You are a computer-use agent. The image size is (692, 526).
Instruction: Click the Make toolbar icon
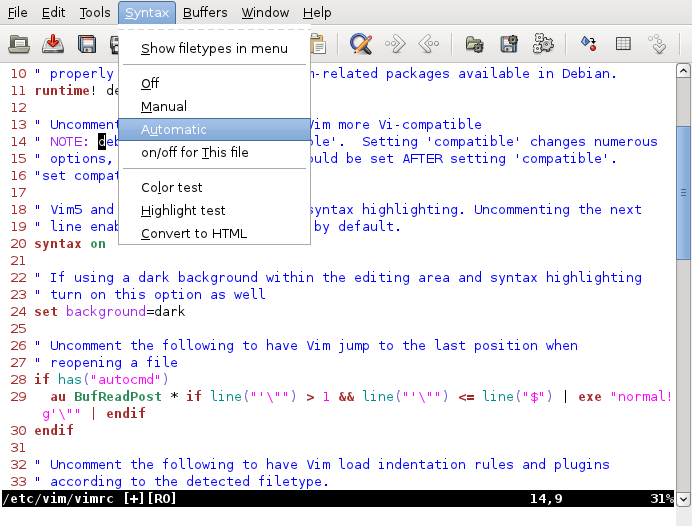coord(589,44)
